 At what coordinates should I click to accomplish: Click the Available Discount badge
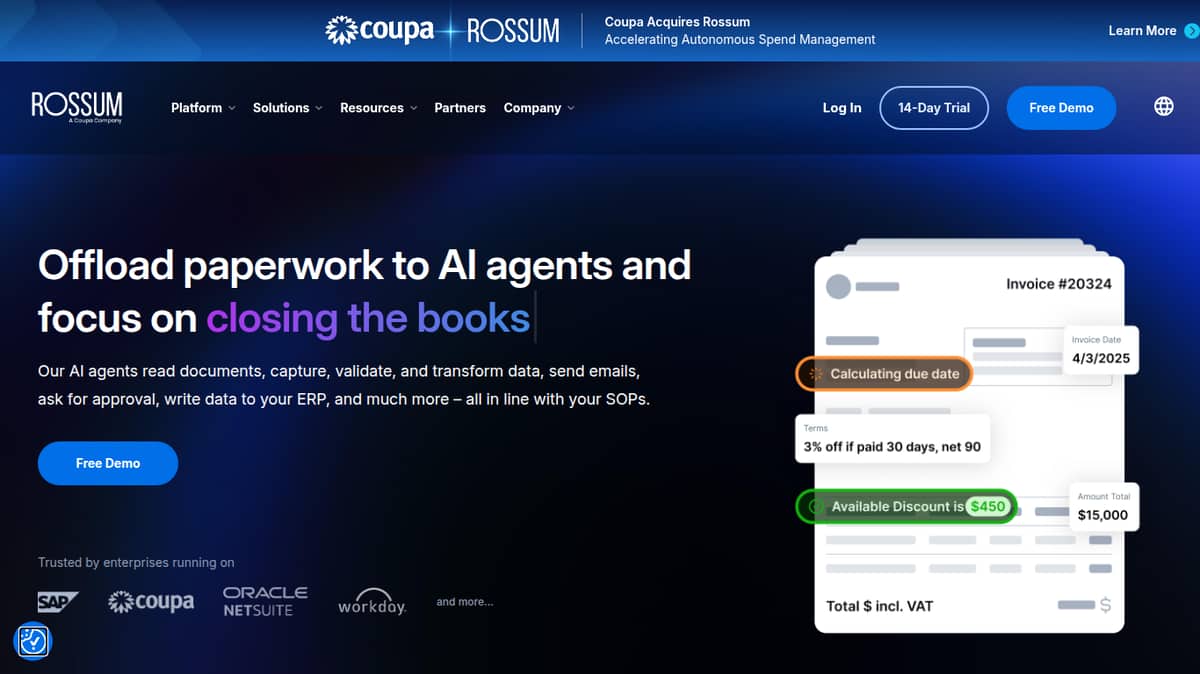(906, 507)
